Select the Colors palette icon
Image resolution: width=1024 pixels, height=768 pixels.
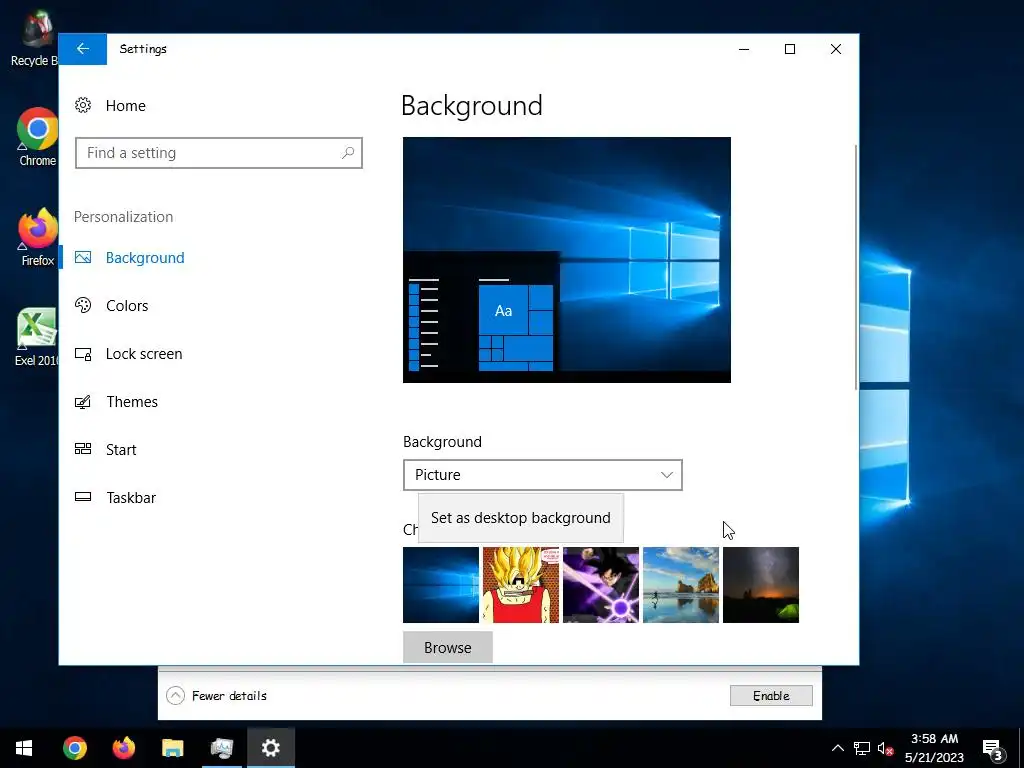[x=83, y=305]
